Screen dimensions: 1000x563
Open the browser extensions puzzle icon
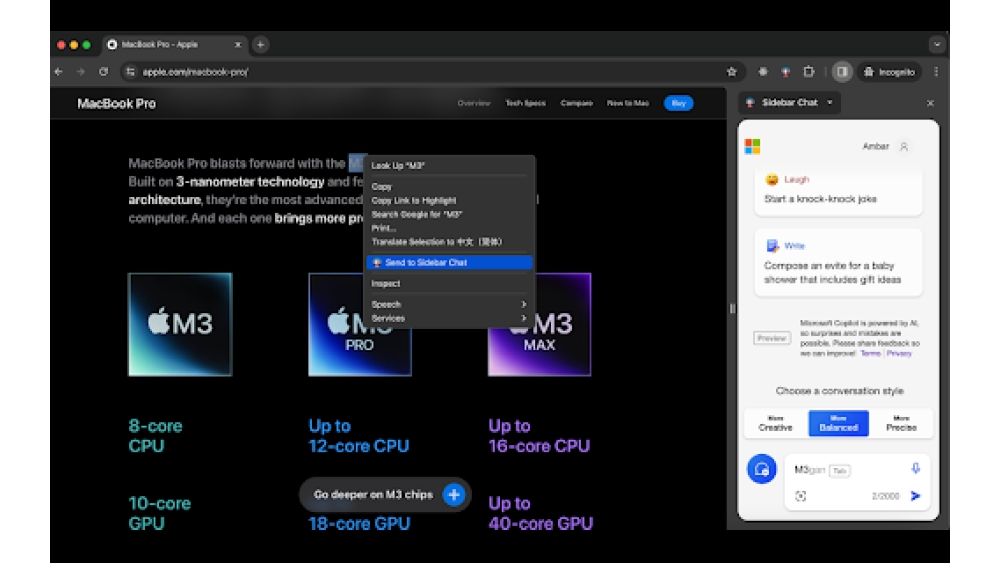tap(809, 72)
